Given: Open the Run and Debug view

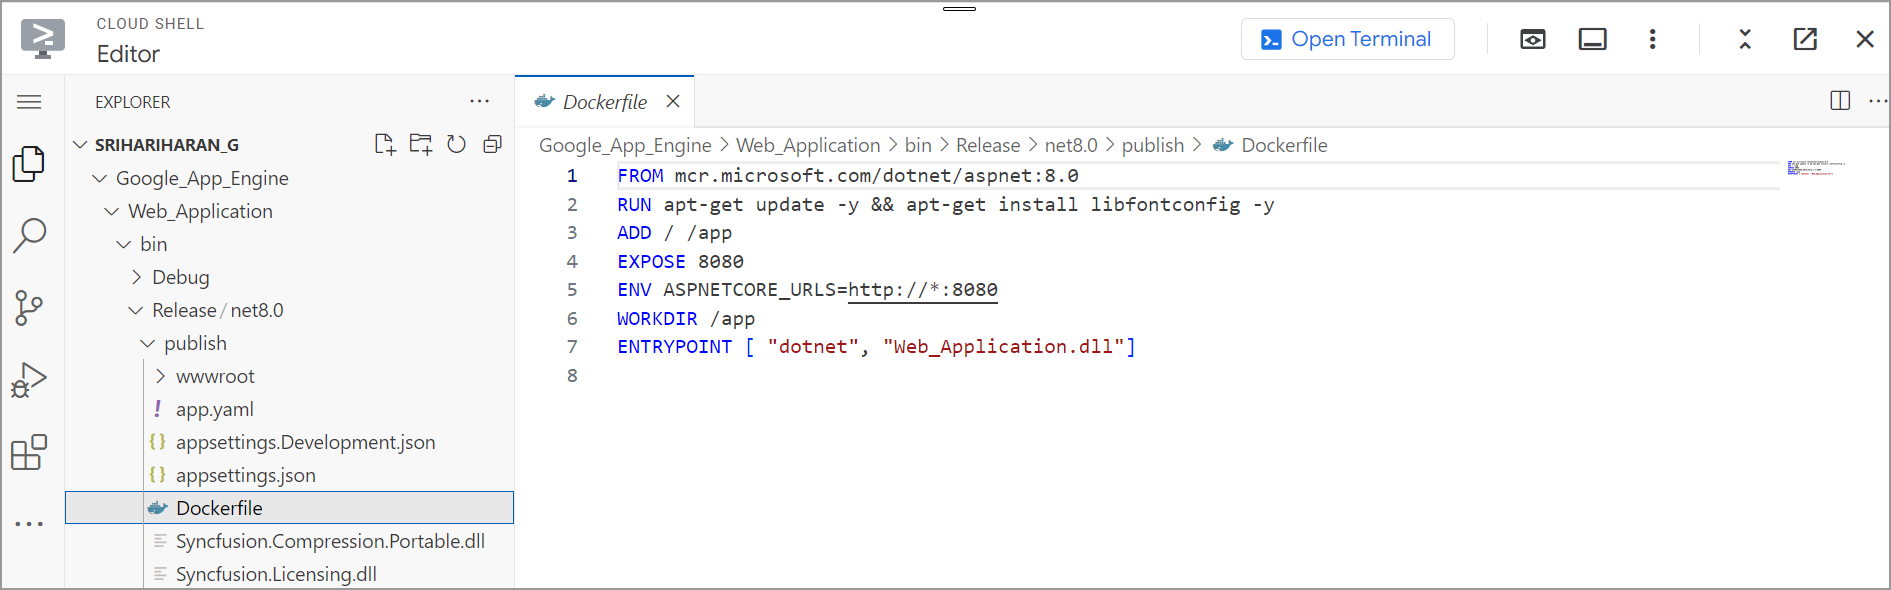Looking at the screenshot, I should click(x=29, y=380).
